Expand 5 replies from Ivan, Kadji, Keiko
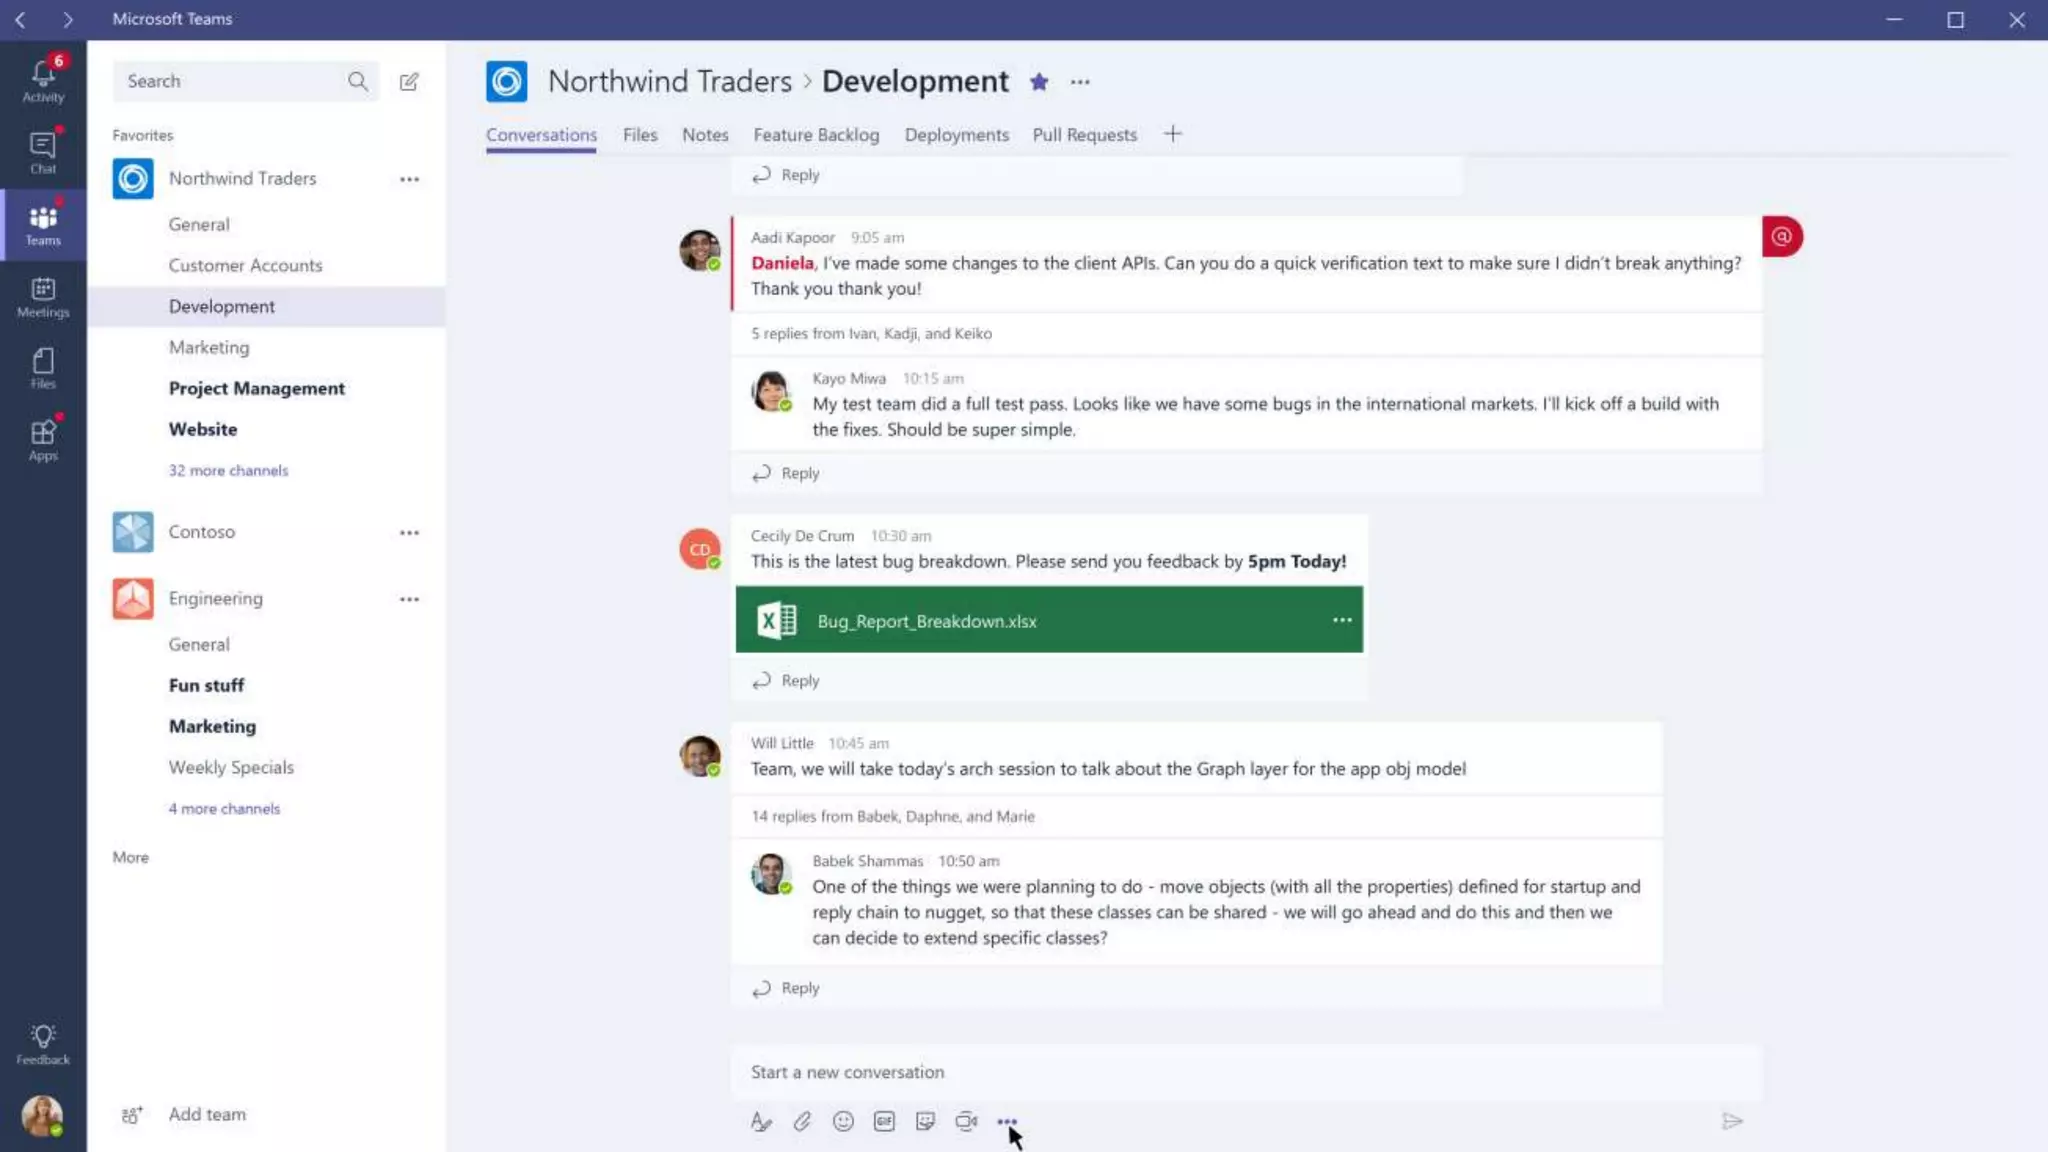This screenshot has height=1152, width=2048. coord(871,333)
